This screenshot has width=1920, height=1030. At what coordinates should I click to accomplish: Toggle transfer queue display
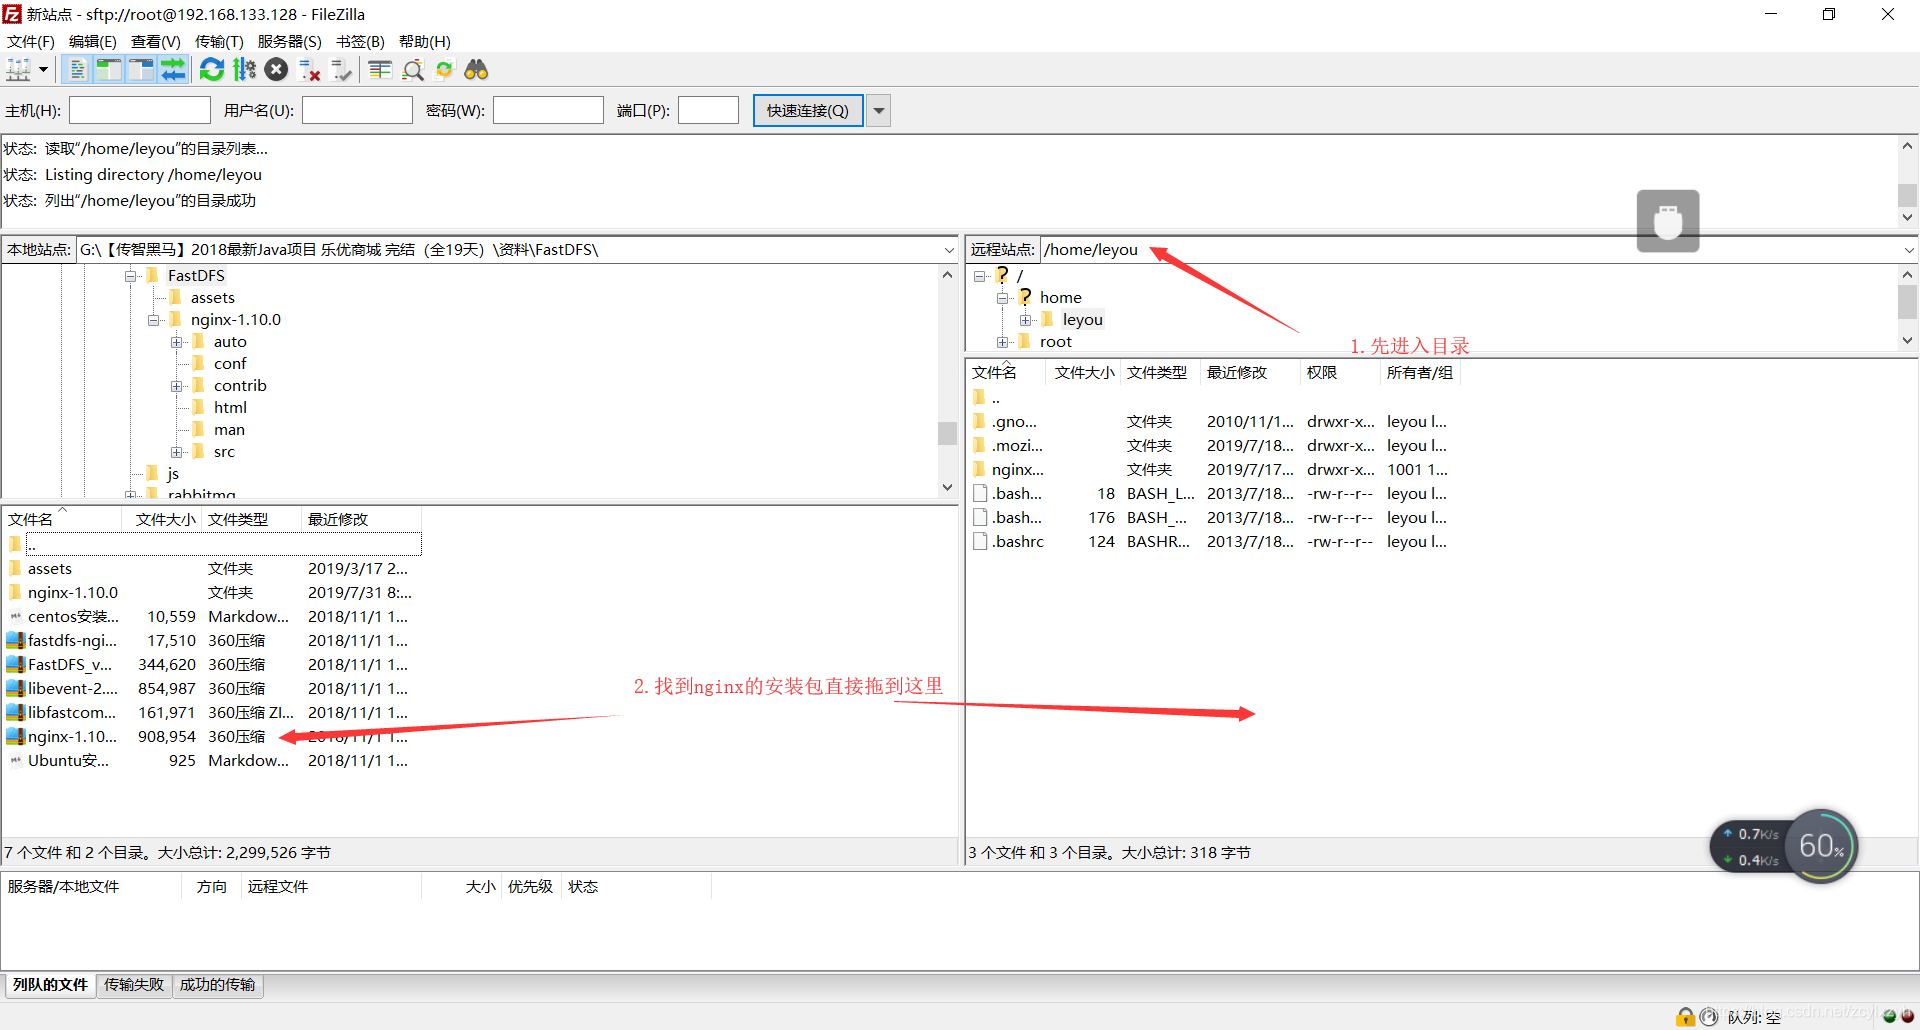pos(173,69)
